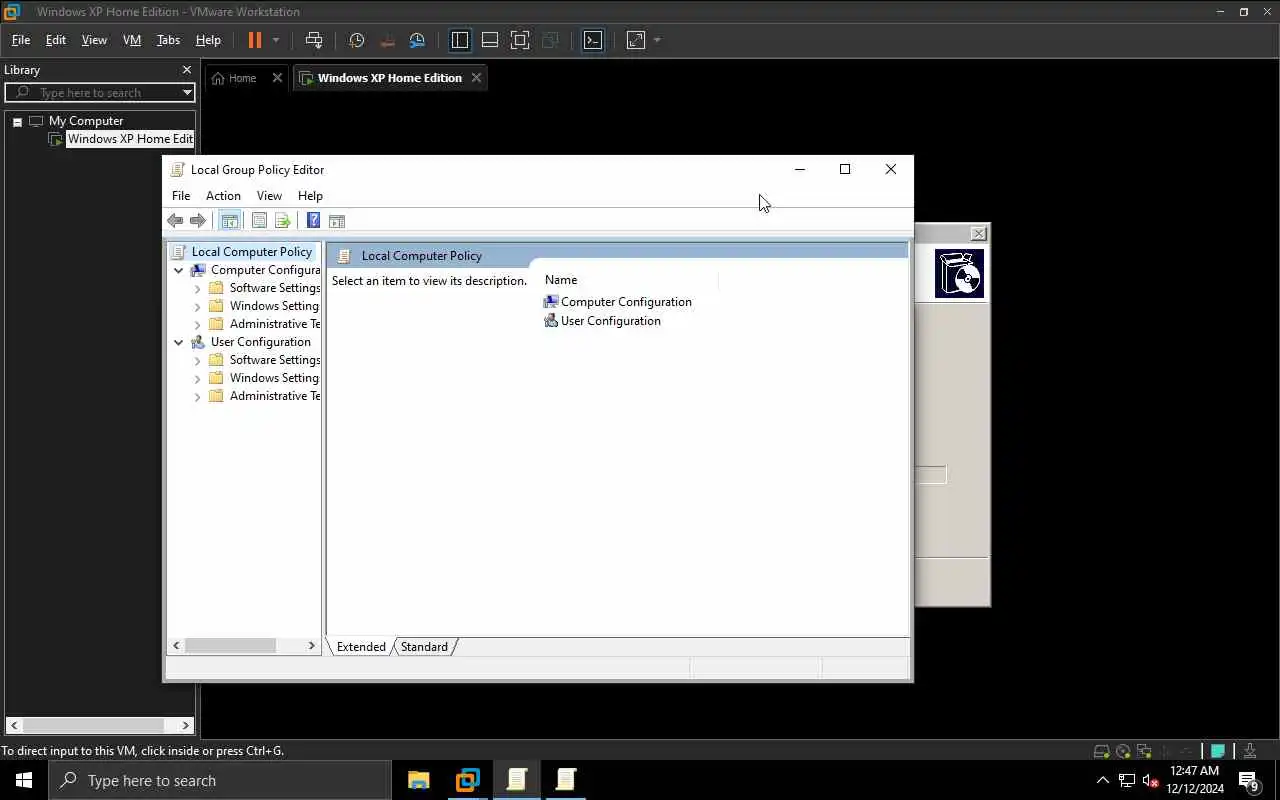
Task: Close the Windows XP Home Edition tab
Action: [476, 78]
